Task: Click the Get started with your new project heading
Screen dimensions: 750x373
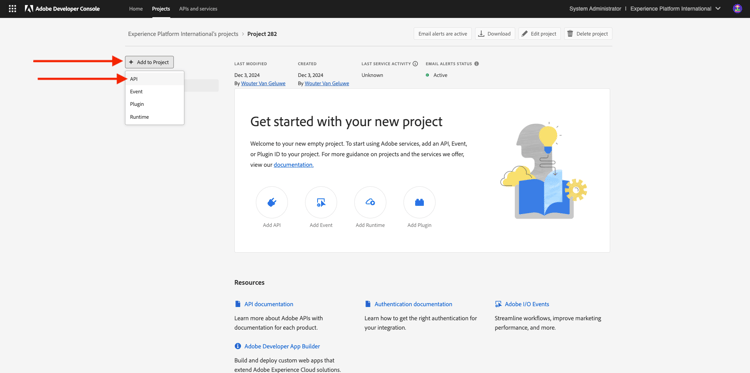Action: pyautogui.click(x=346, y=121)
